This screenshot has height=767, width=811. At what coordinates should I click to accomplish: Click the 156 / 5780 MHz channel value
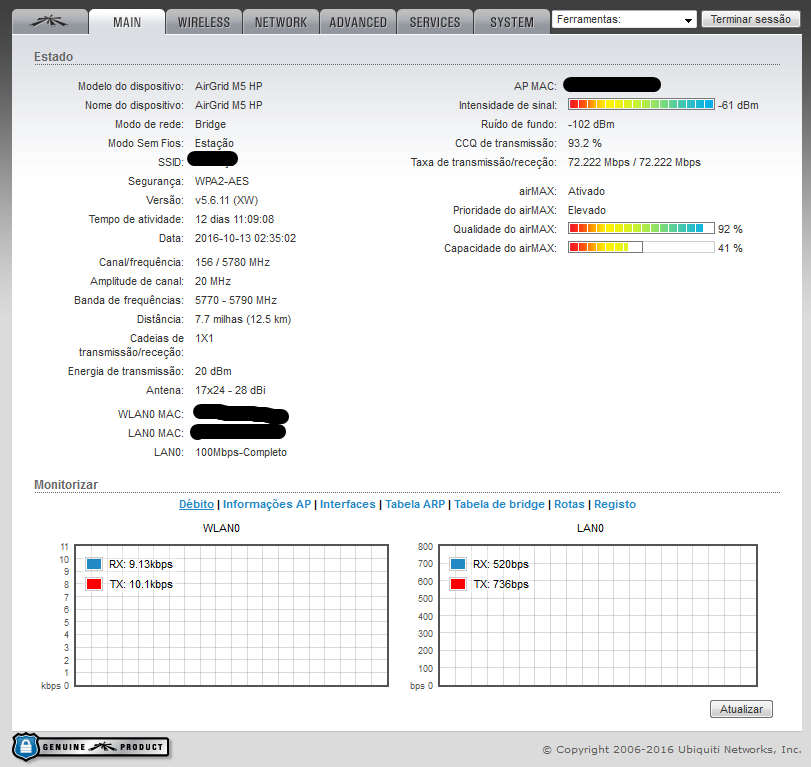pos(232,262)
